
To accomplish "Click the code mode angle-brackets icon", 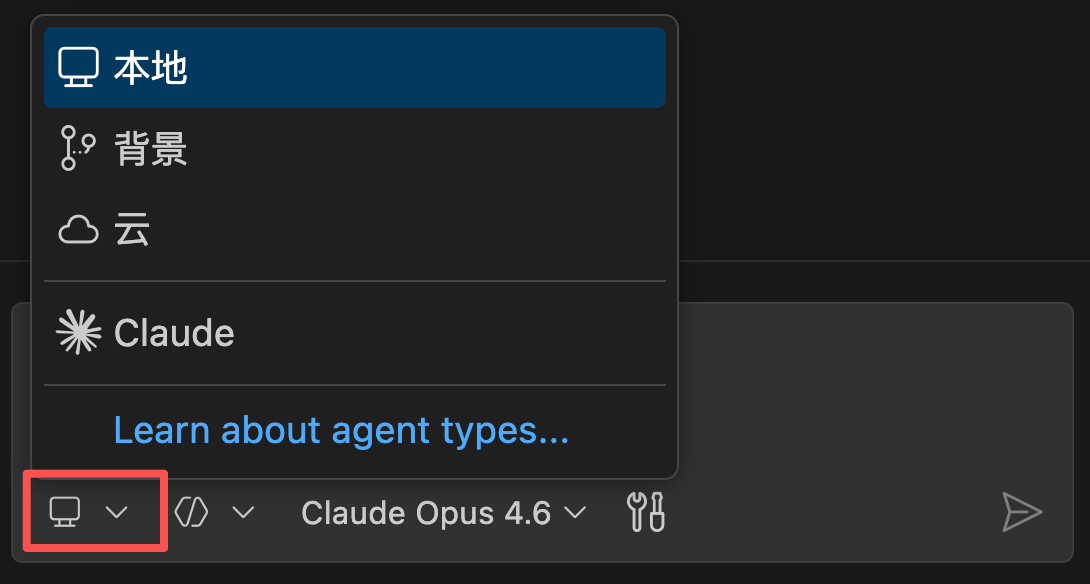I will 190,512.
